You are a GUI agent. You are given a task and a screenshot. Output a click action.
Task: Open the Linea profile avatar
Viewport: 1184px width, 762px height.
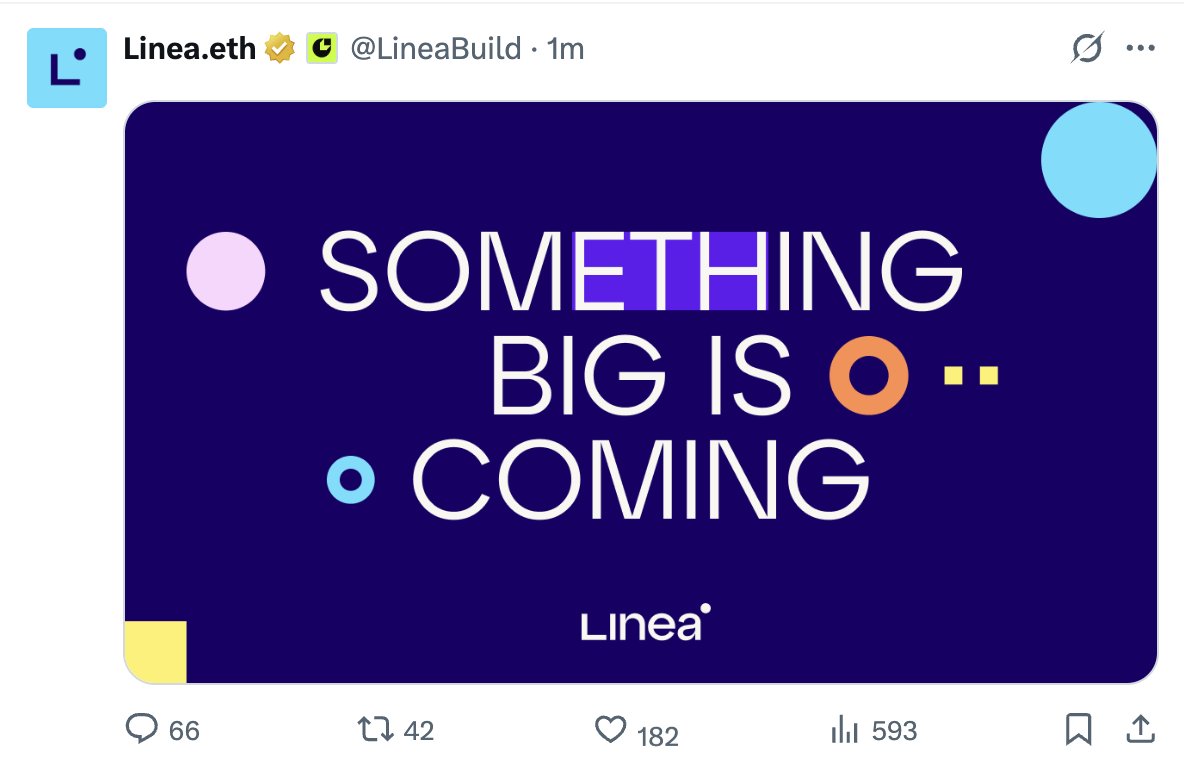(x=66, y=68)
